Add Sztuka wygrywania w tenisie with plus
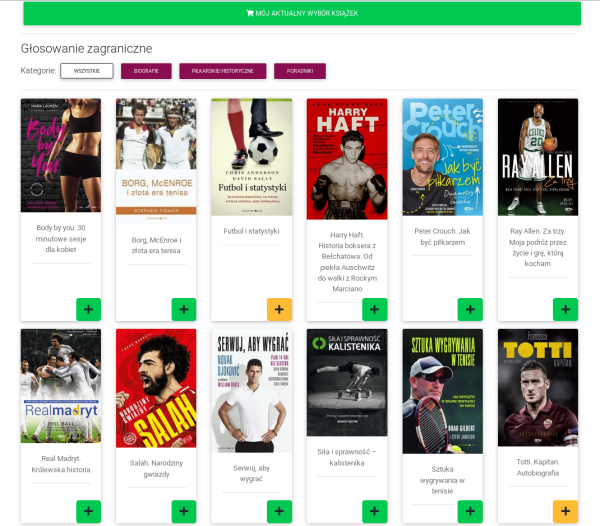600x526 pixels. point(470,511)
